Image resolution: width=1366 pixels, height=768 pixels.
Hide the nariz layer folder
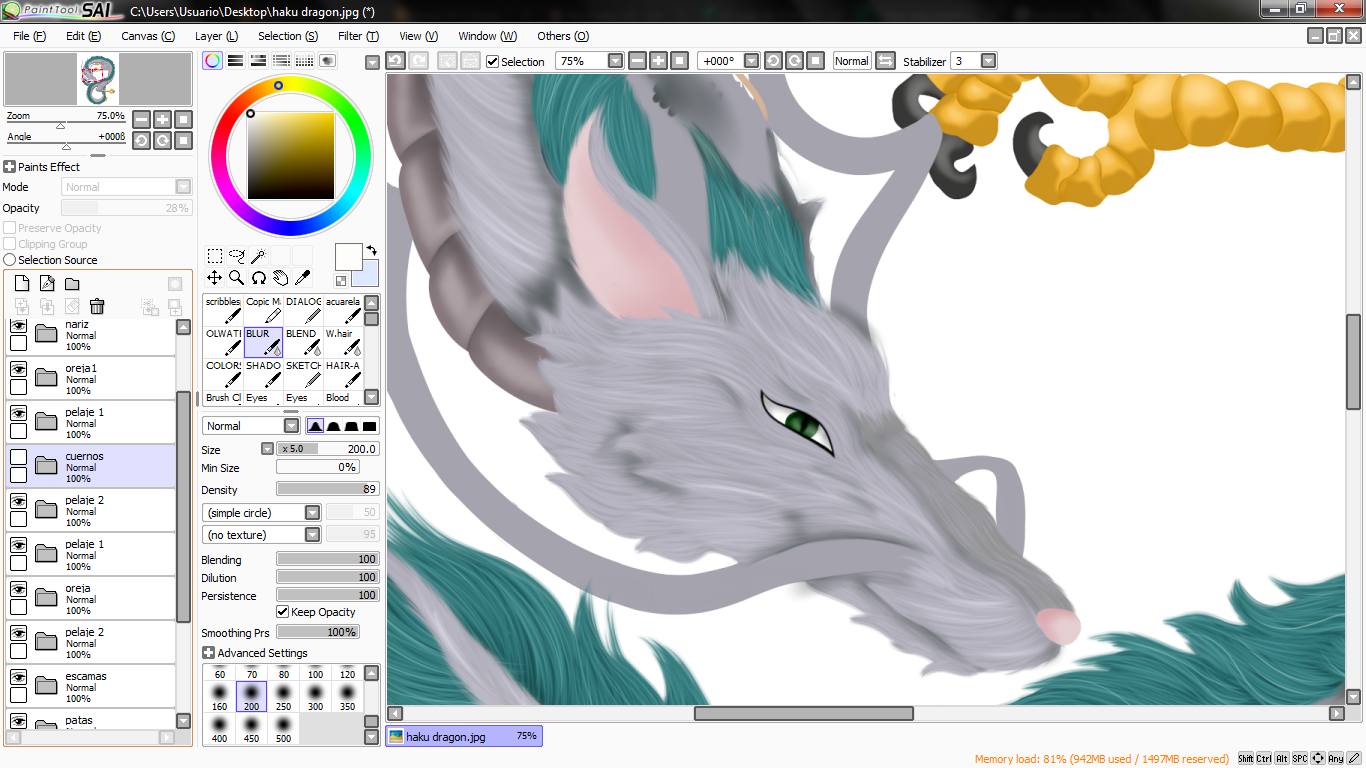(x=18, y=325)
